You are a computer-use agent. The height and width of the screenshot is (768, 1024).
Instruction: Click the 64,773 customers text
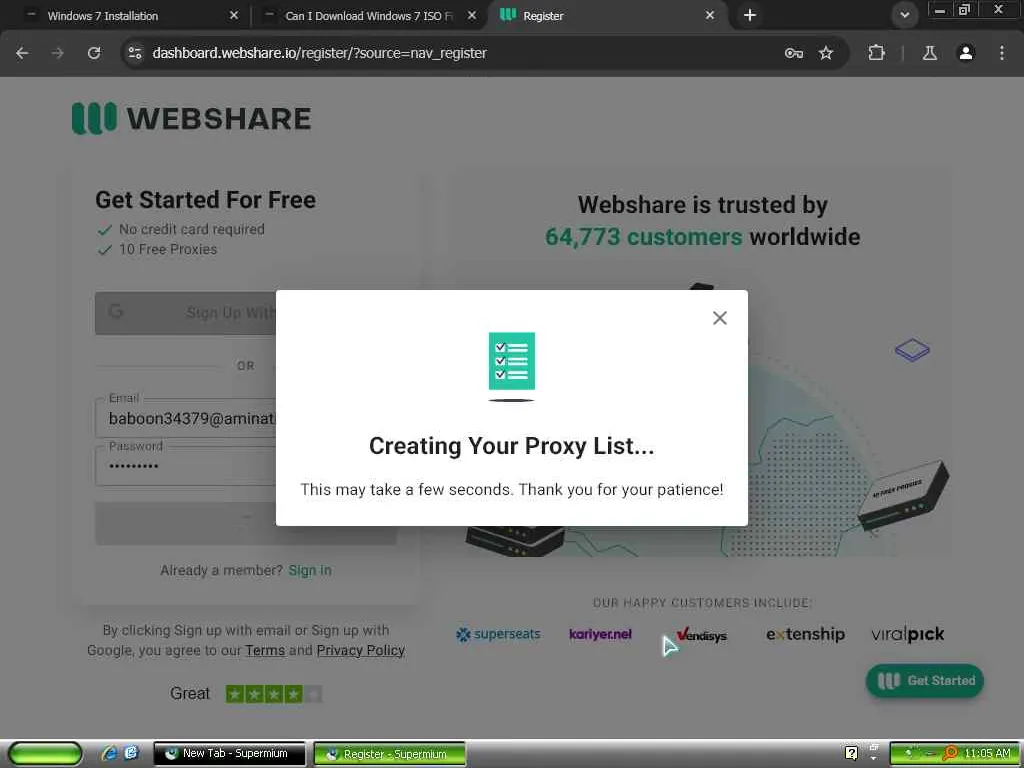coord(643,236)
